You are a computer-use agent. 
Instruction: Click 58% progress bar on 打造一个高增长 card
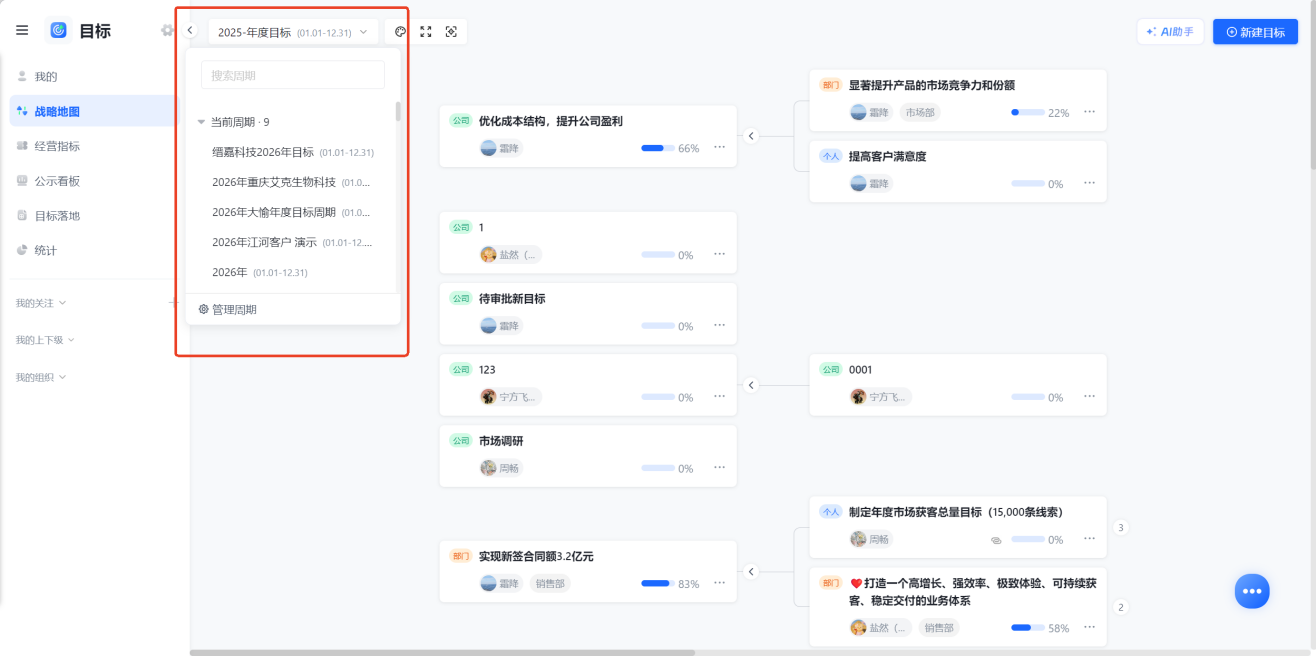click(x=1028, y=628)
